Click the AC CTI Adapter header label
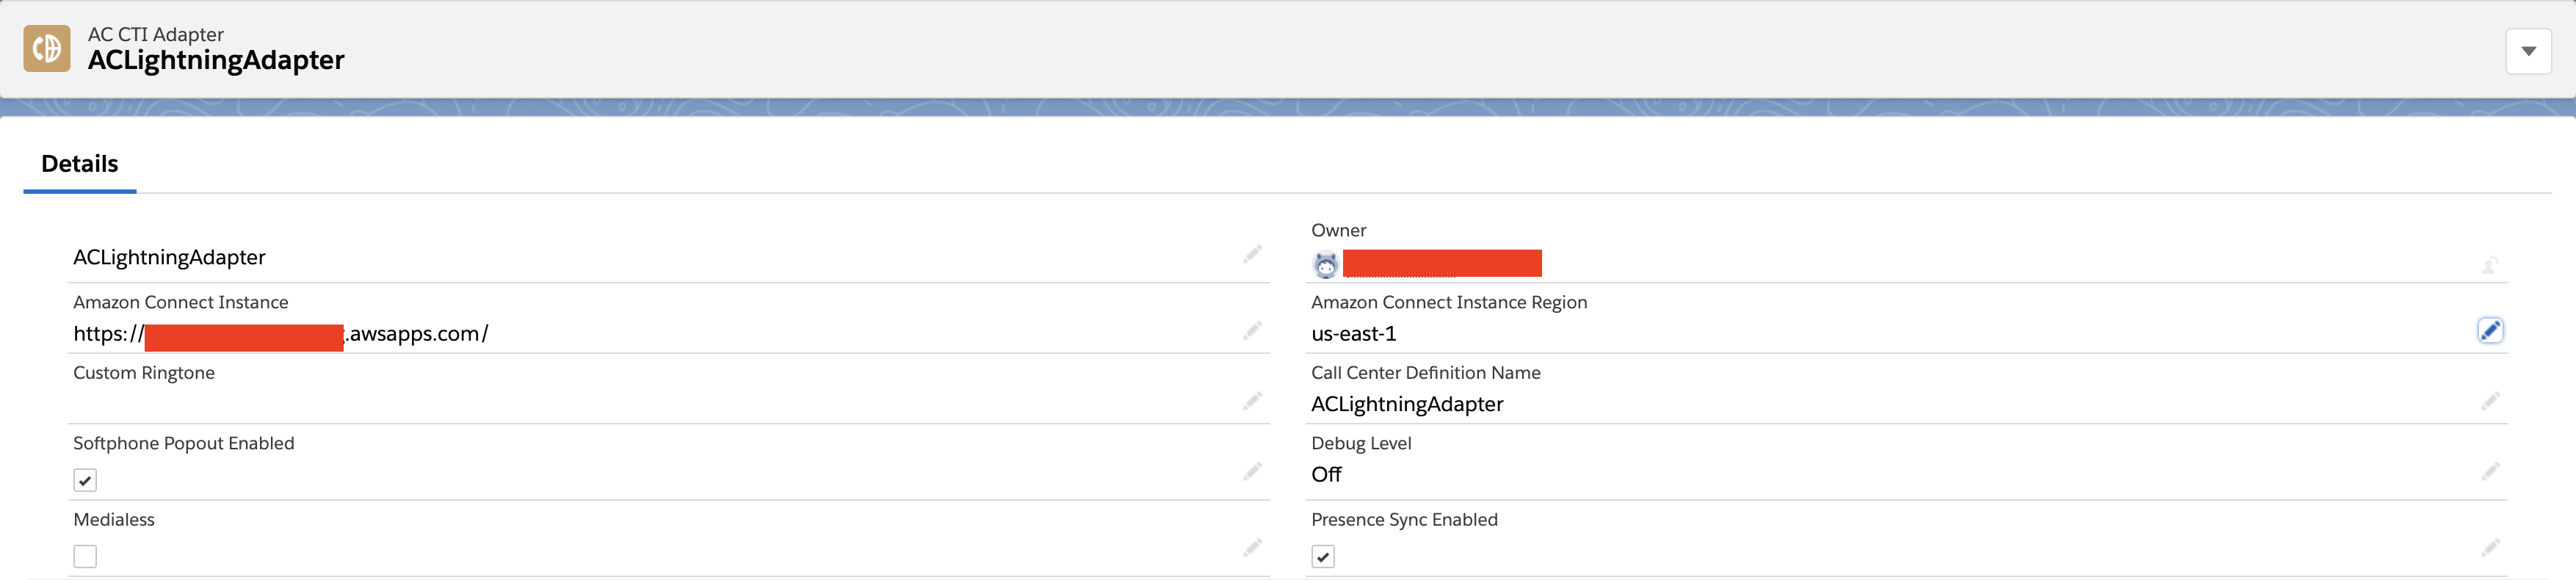The width and height of the screenshot is (2576, 580). coord(156,34)
